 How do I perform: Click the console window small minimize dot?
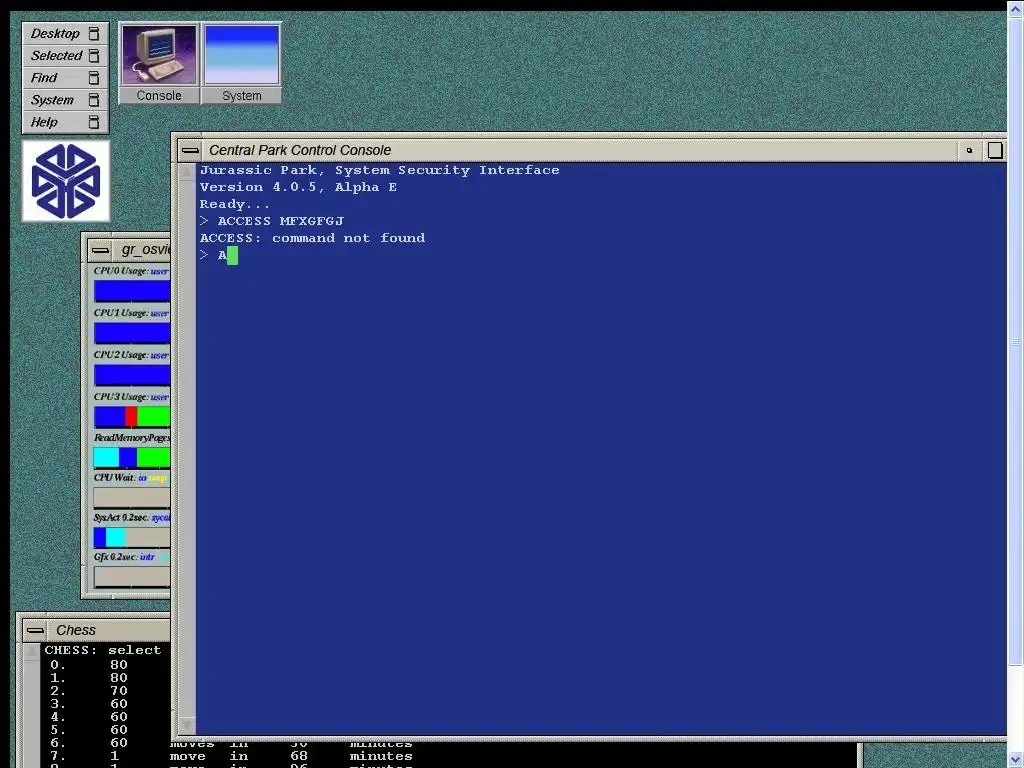pos(969,150)
